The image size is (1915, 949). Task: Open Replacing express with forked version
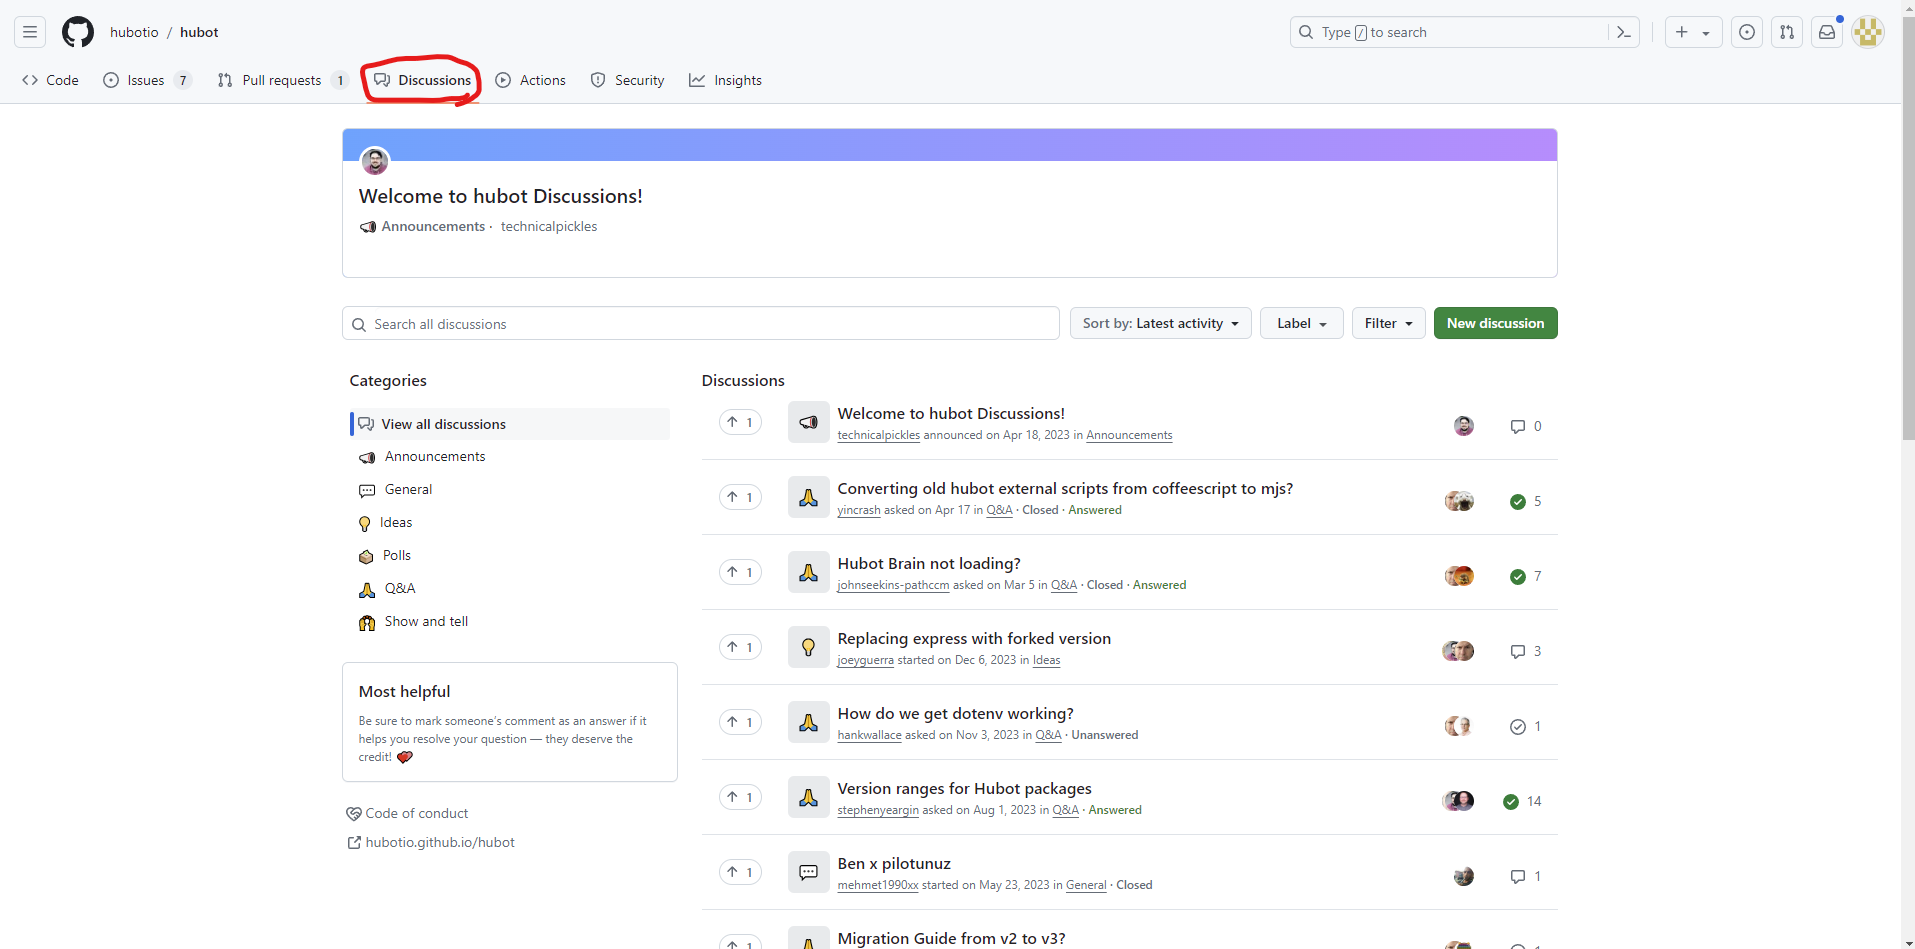click(x=974, y=638)
